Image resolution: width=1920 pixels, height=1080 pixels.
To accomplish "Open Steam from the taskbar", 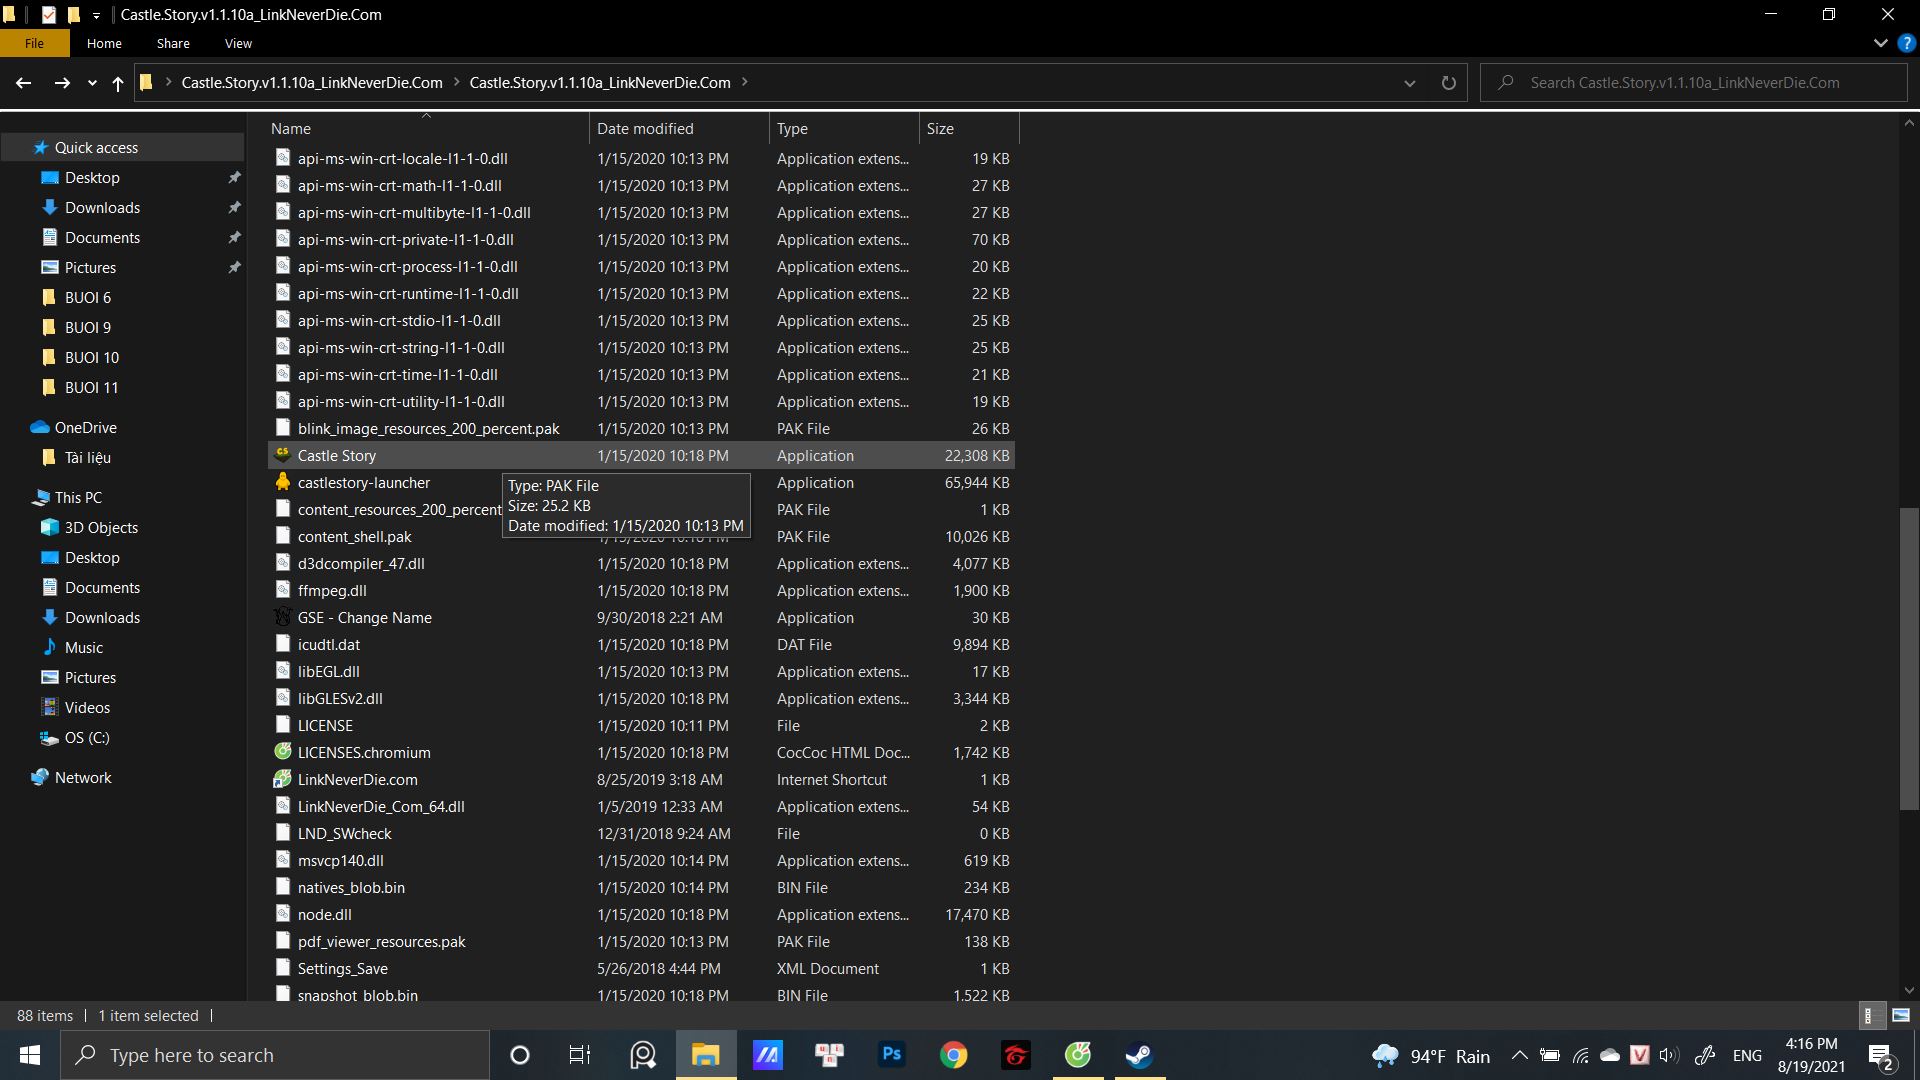I will tap(1139, 1055).
